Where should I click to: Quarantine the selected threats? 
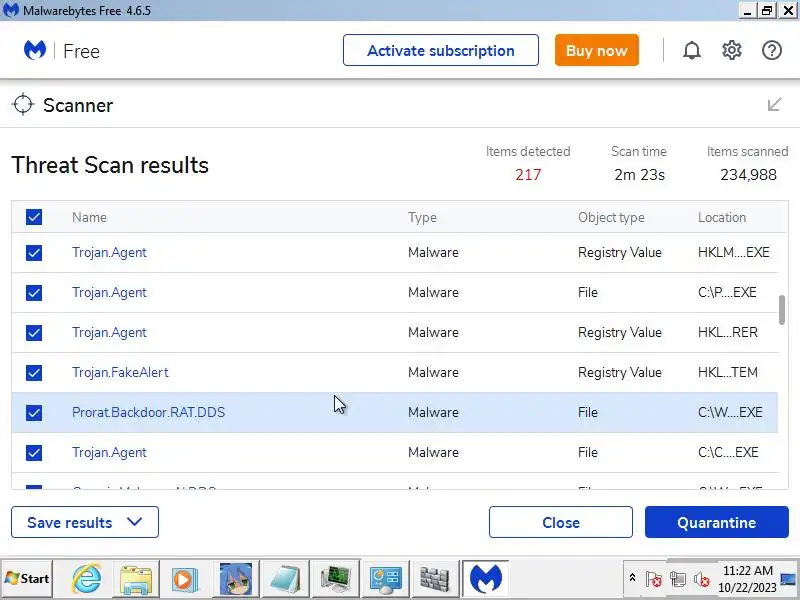click(x=717, y=522)
